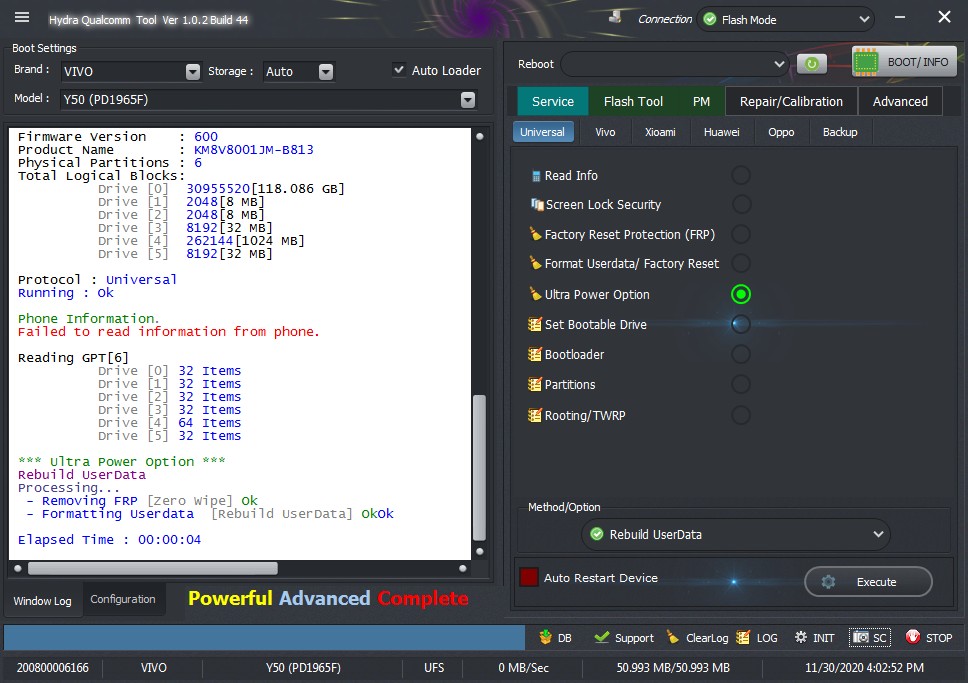Click the UFS status bar entry
This screenshot has width=968, height=683.
click(x=434, y=668)
